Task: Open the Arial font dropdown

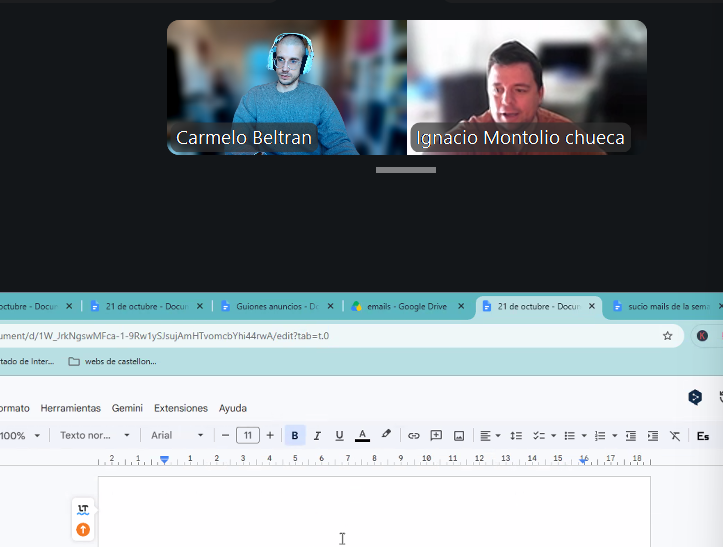Action: point(177,435)
